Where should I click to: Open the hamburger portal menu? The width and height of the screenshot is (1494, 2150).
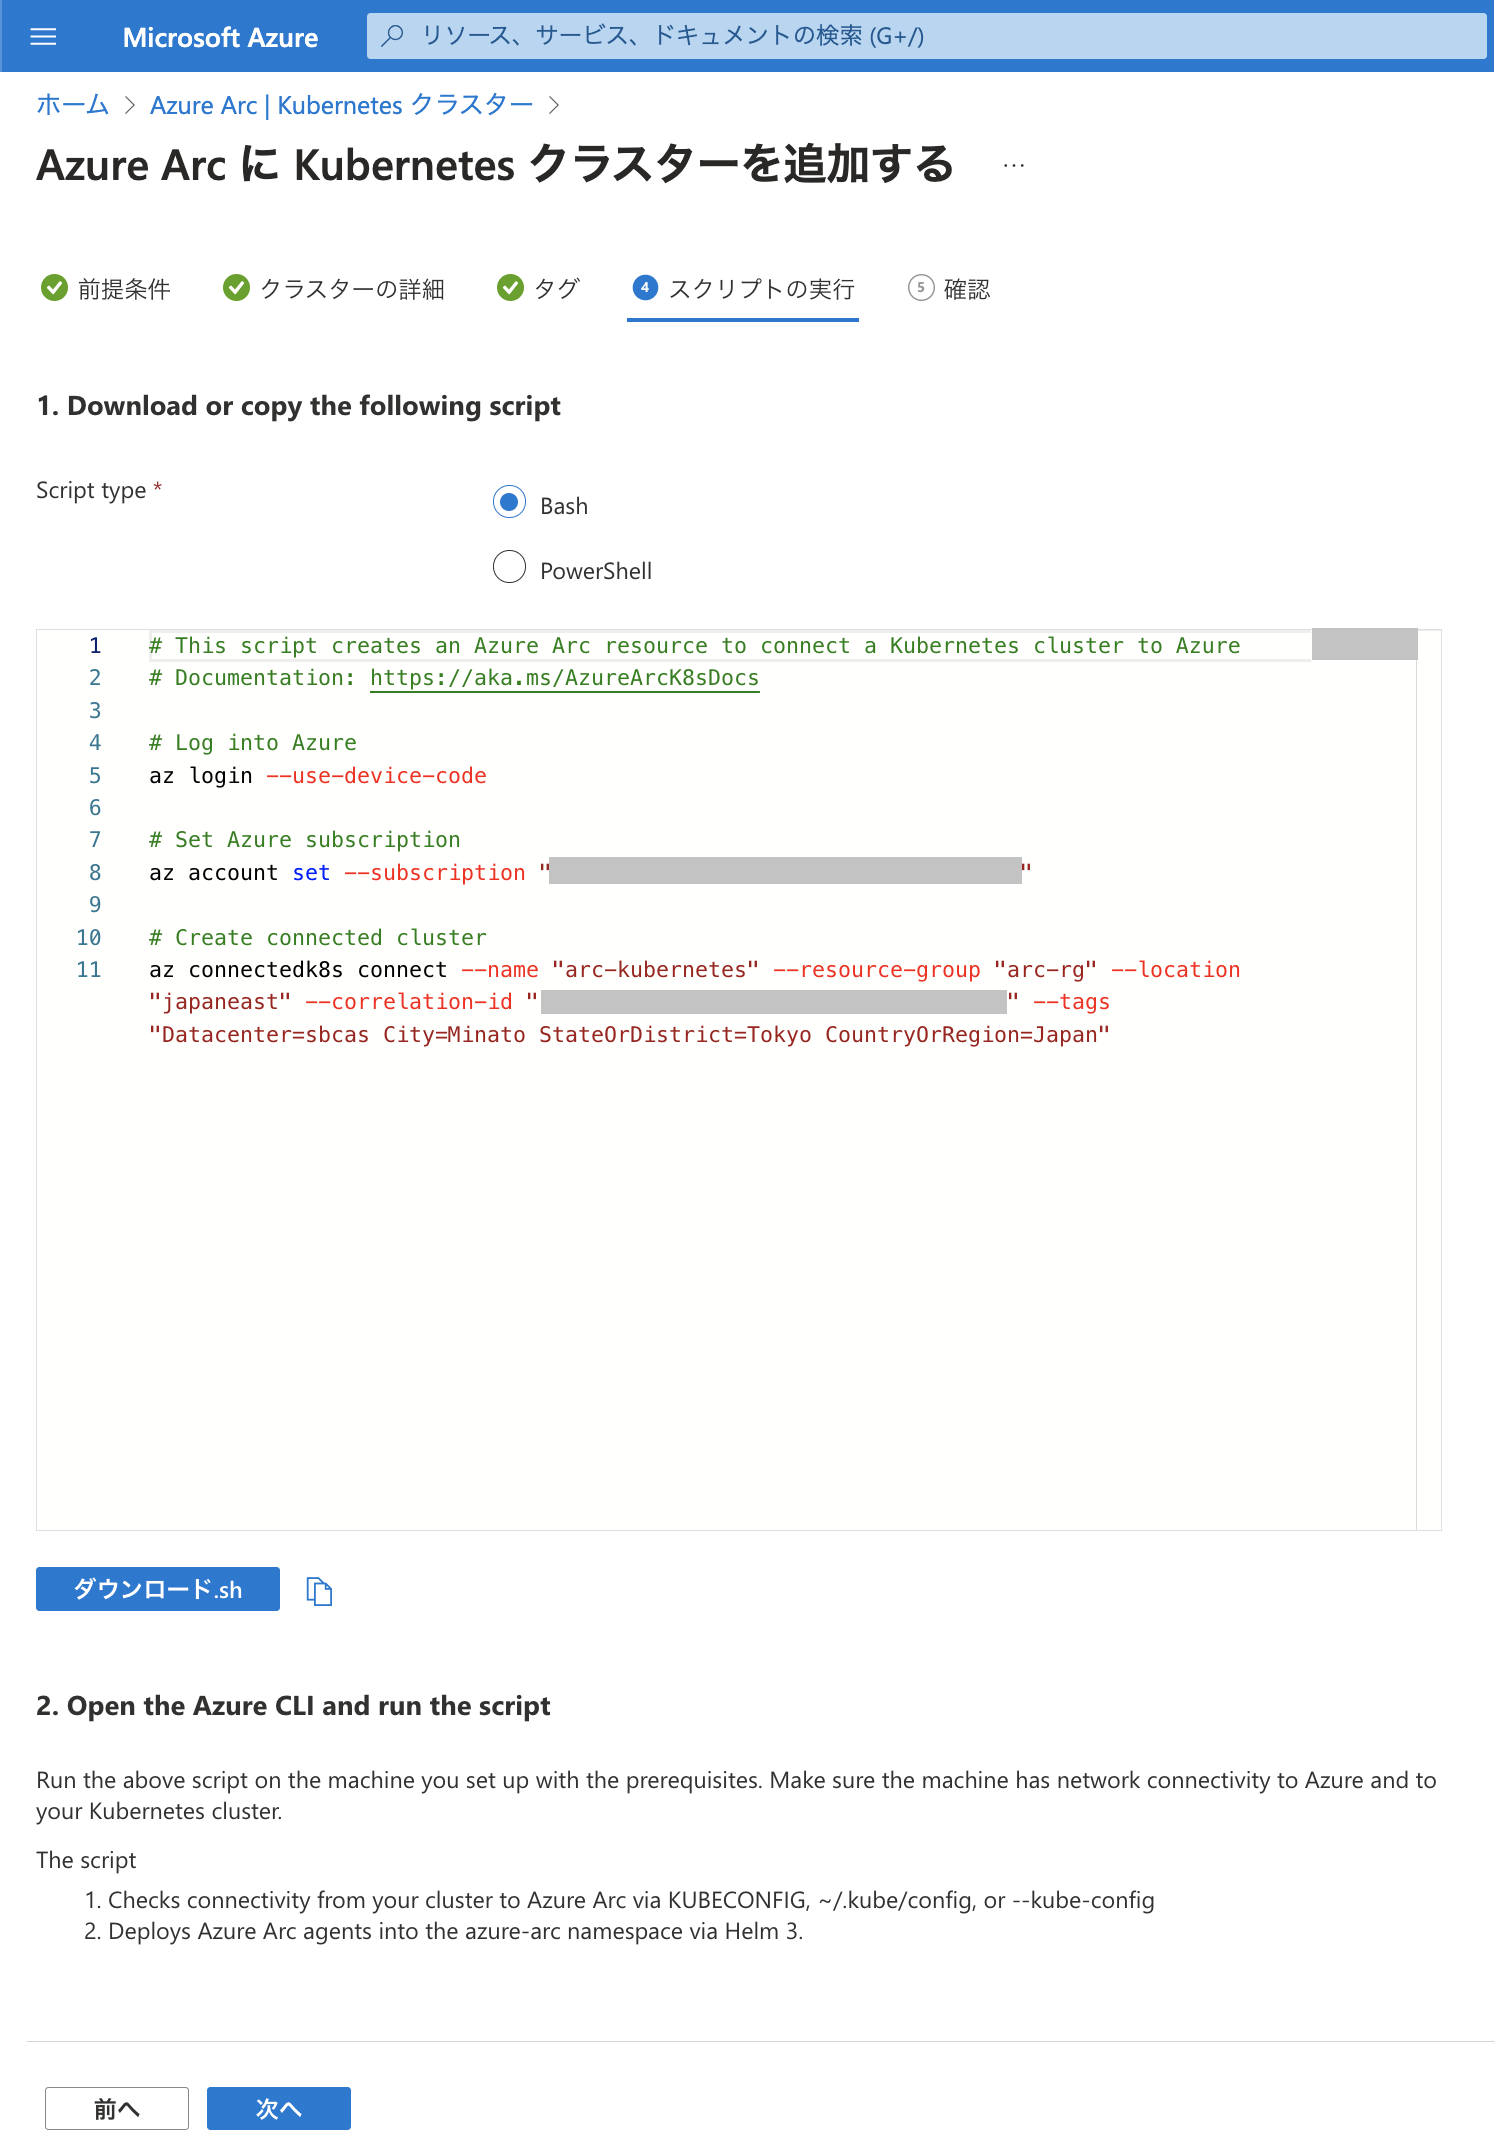44,37
